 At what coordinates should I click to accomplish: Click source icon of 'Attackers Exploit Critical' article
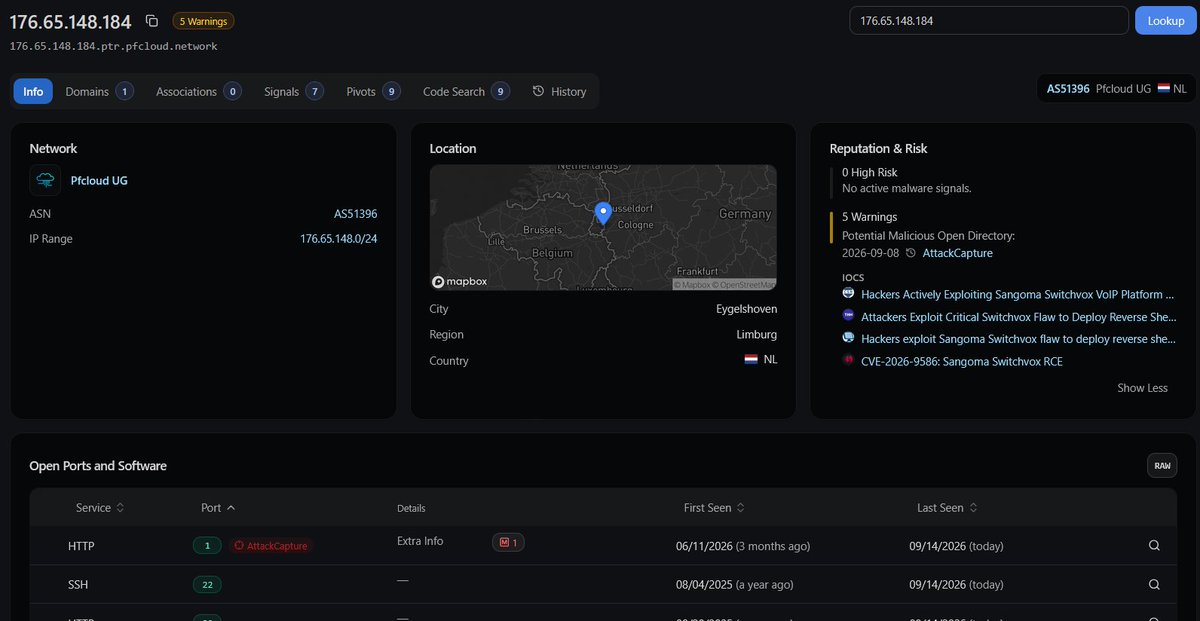(x=848, y=316)
